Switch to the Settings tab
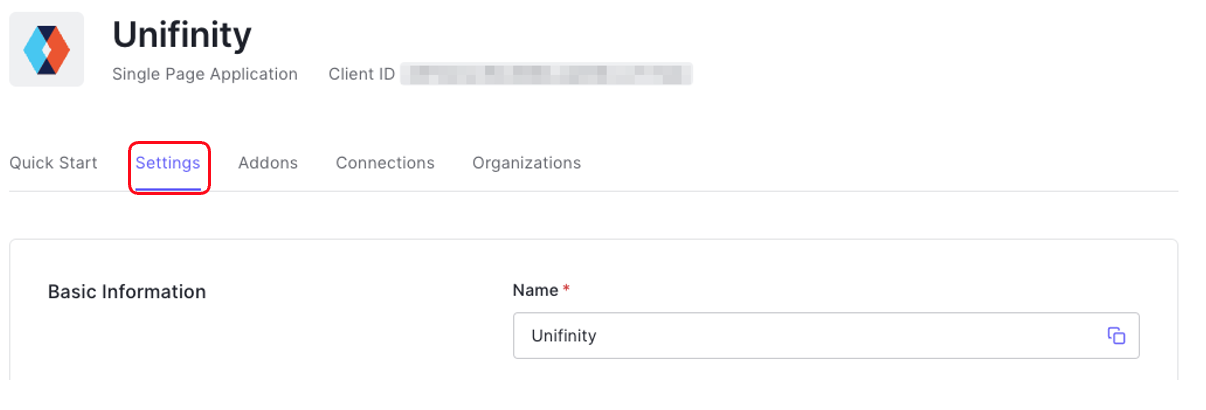1206x410 pixels. click(168, 163)
